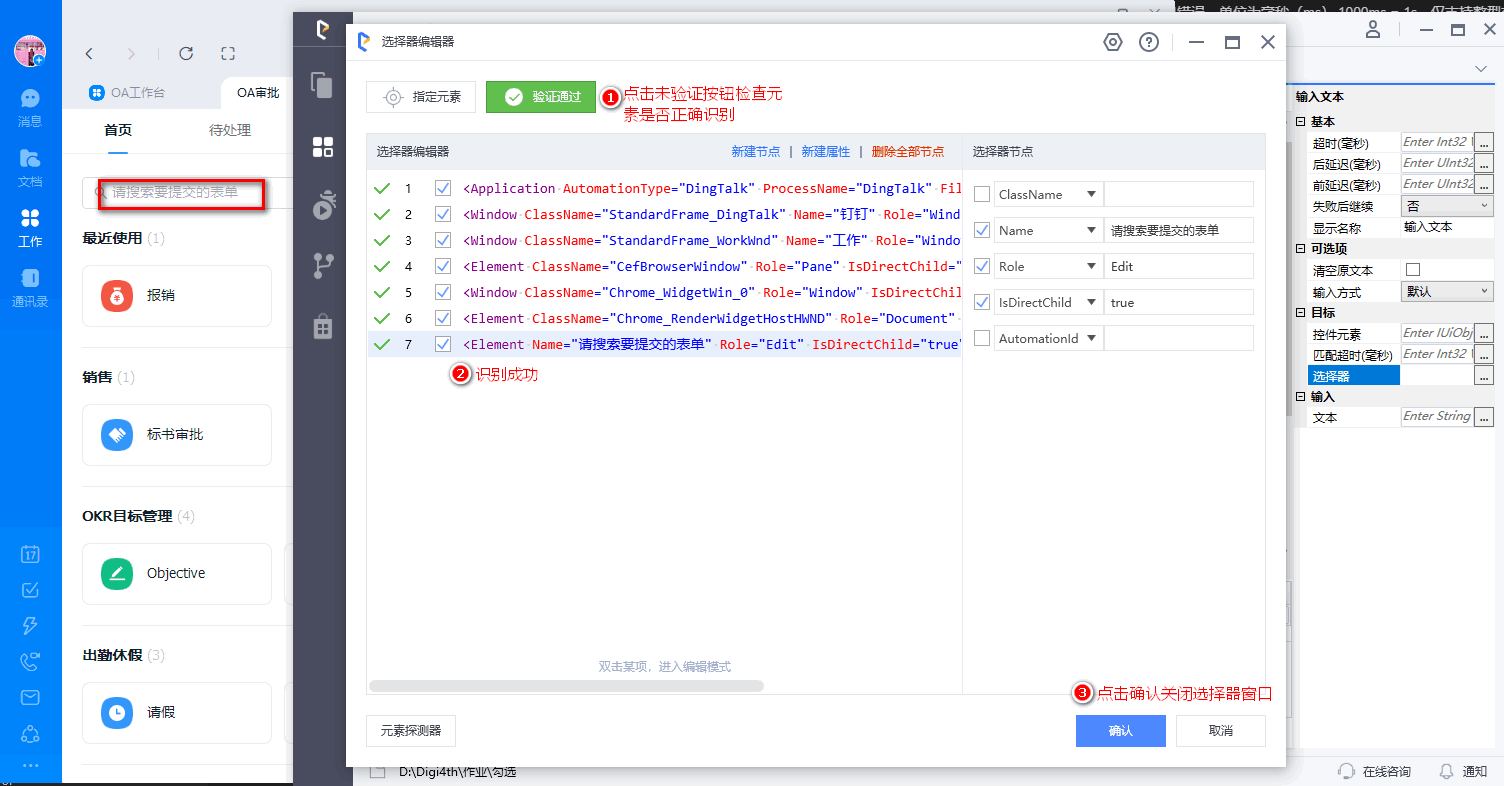The width and height of the screenshot is (1504, 786).
Task: Open the debug run icon in dark sidebar
Action: click(322, 205)
